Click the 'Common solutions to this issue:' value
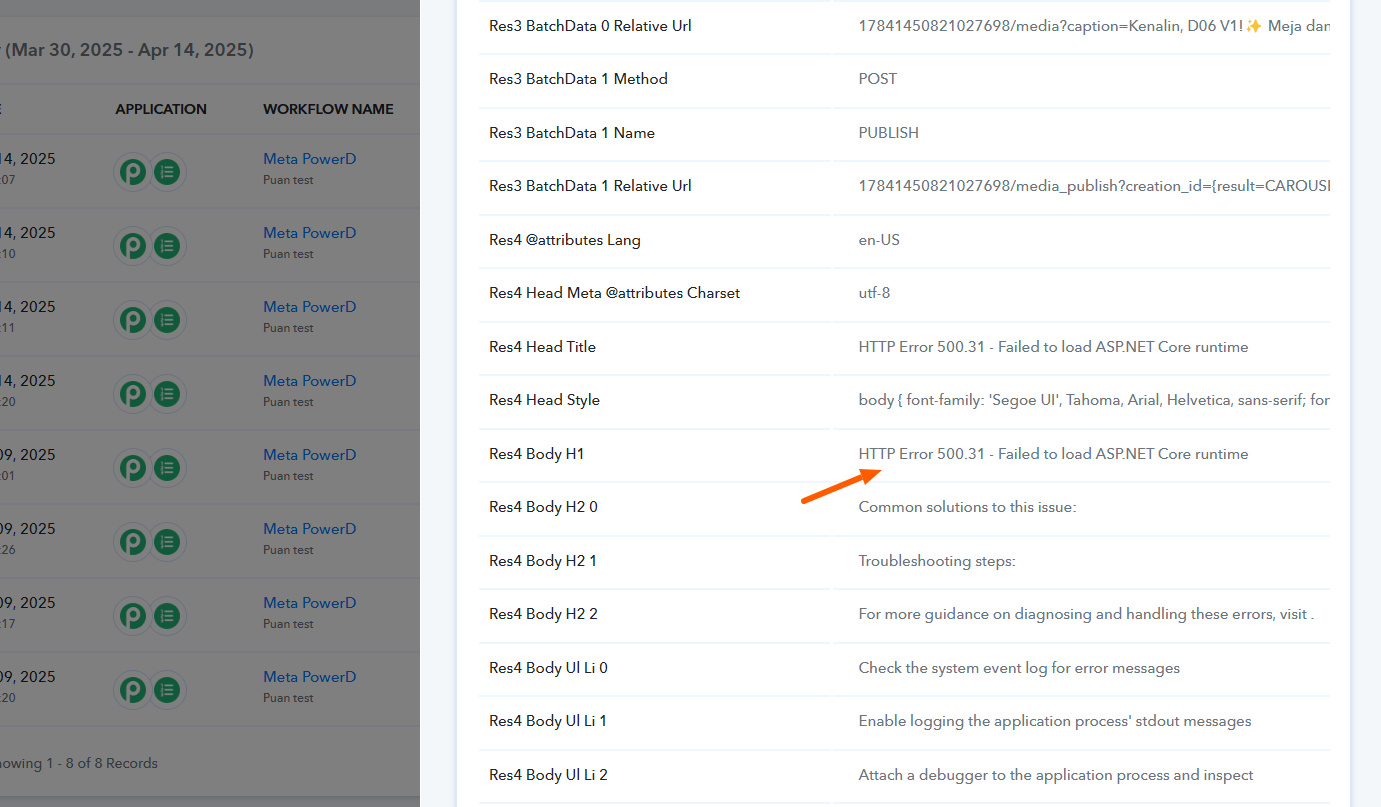1381x807 pixels. tap(967, 507)
